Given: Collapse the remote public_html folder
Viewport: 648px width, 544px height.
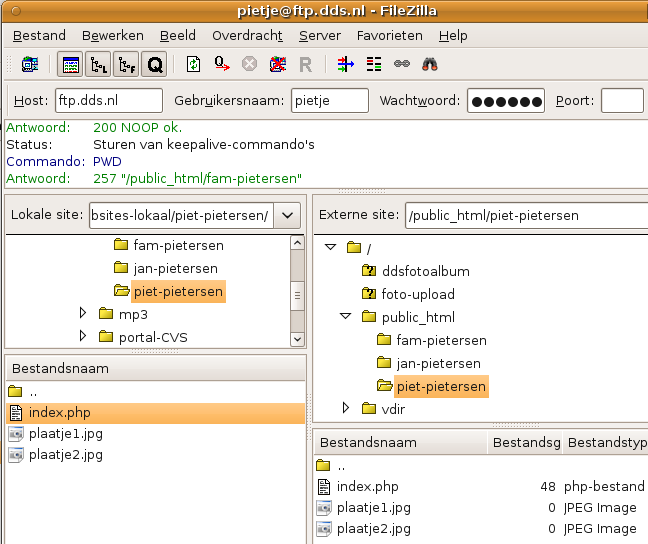Looking at the screenshot, I should tap(345, 316).
